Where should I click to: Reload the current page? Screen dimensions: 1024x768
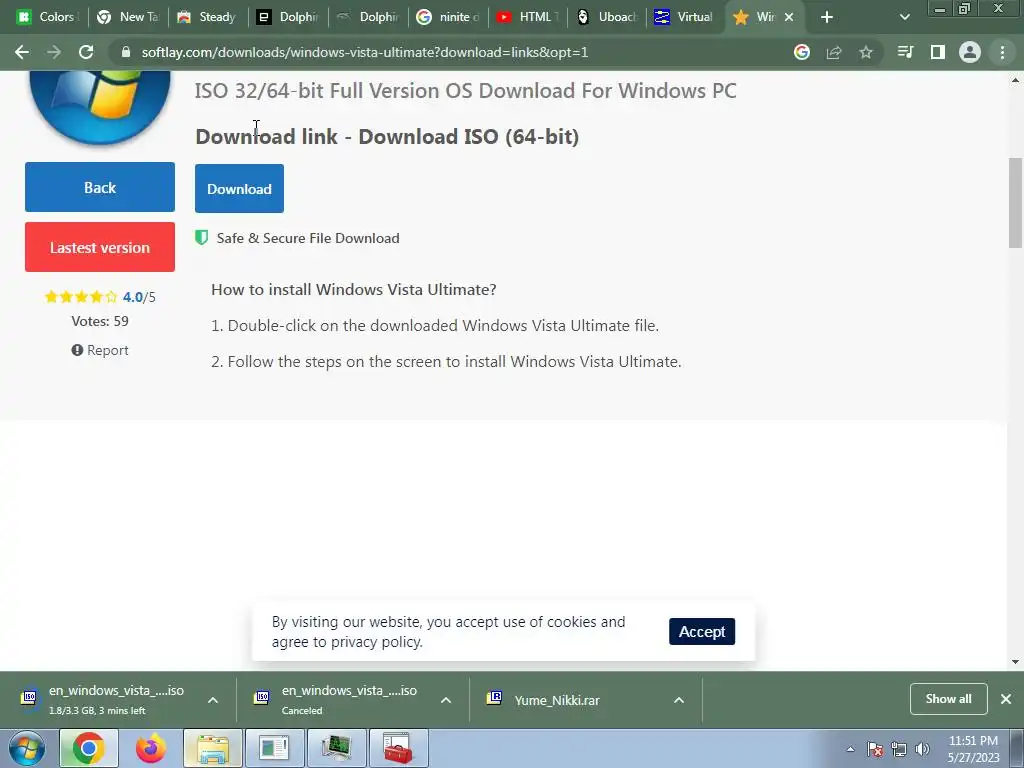pyautogui.click(x=86, y=52)
